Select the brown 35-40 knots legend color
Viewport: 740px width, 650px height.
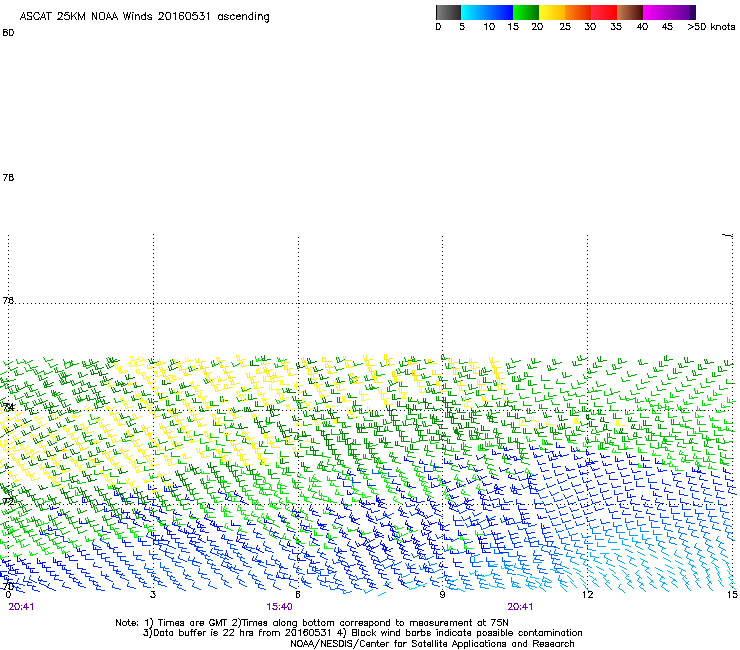pos(630,12)
